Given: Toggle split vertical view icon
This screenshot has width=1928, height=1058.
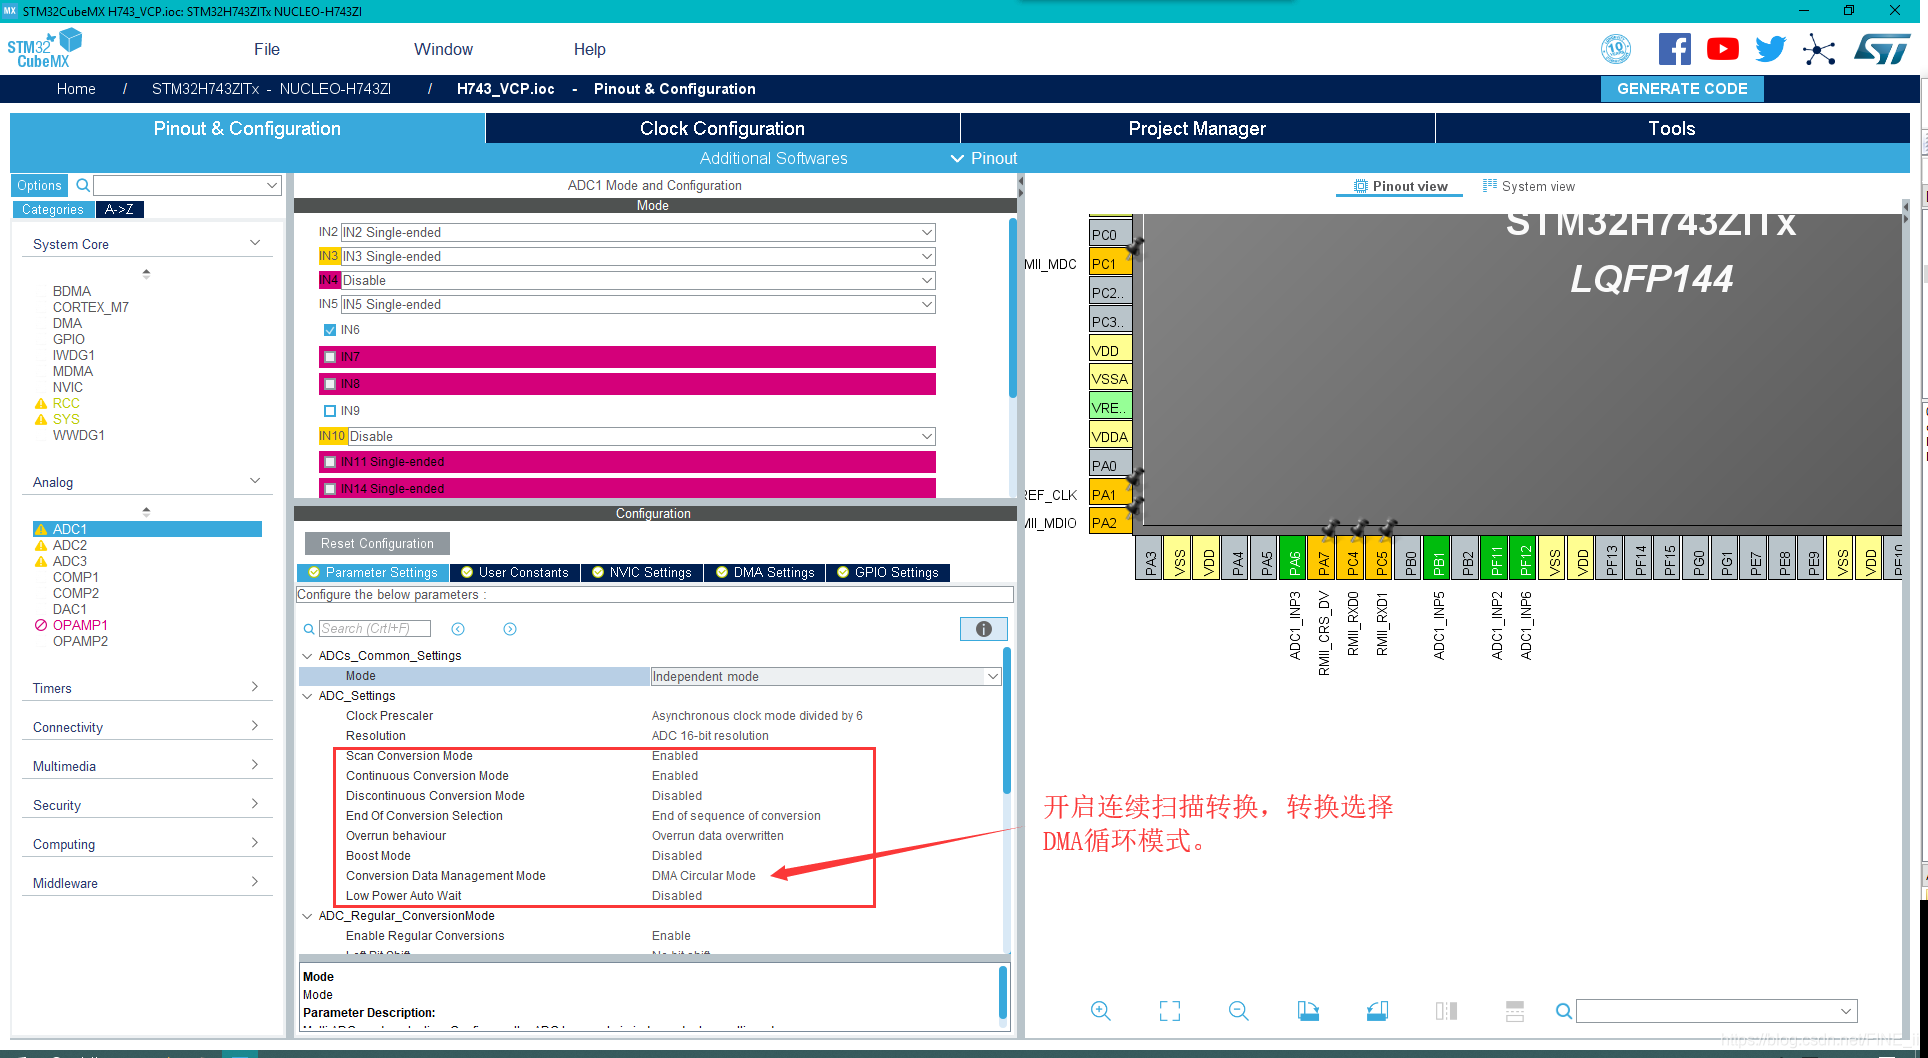Looking at the screenshot, I should tap(1446, 1011).
